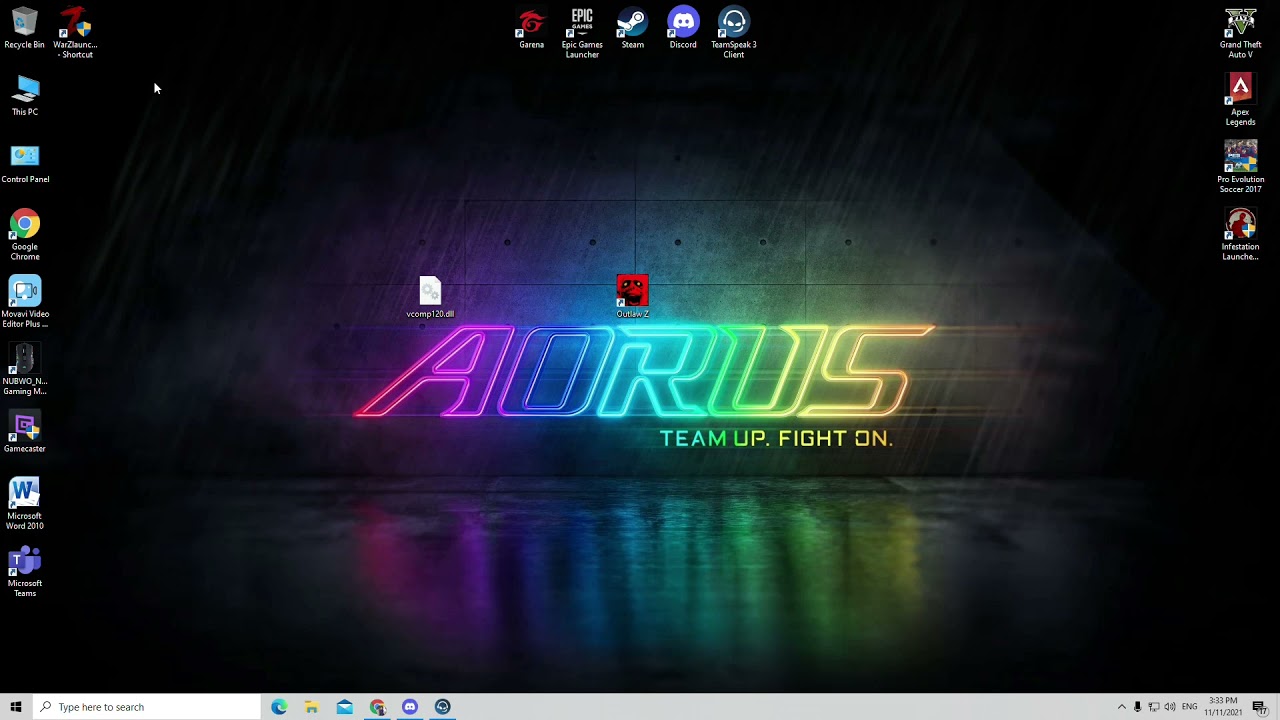Select the Gamecaster desktop icon

tap(25, 433)
